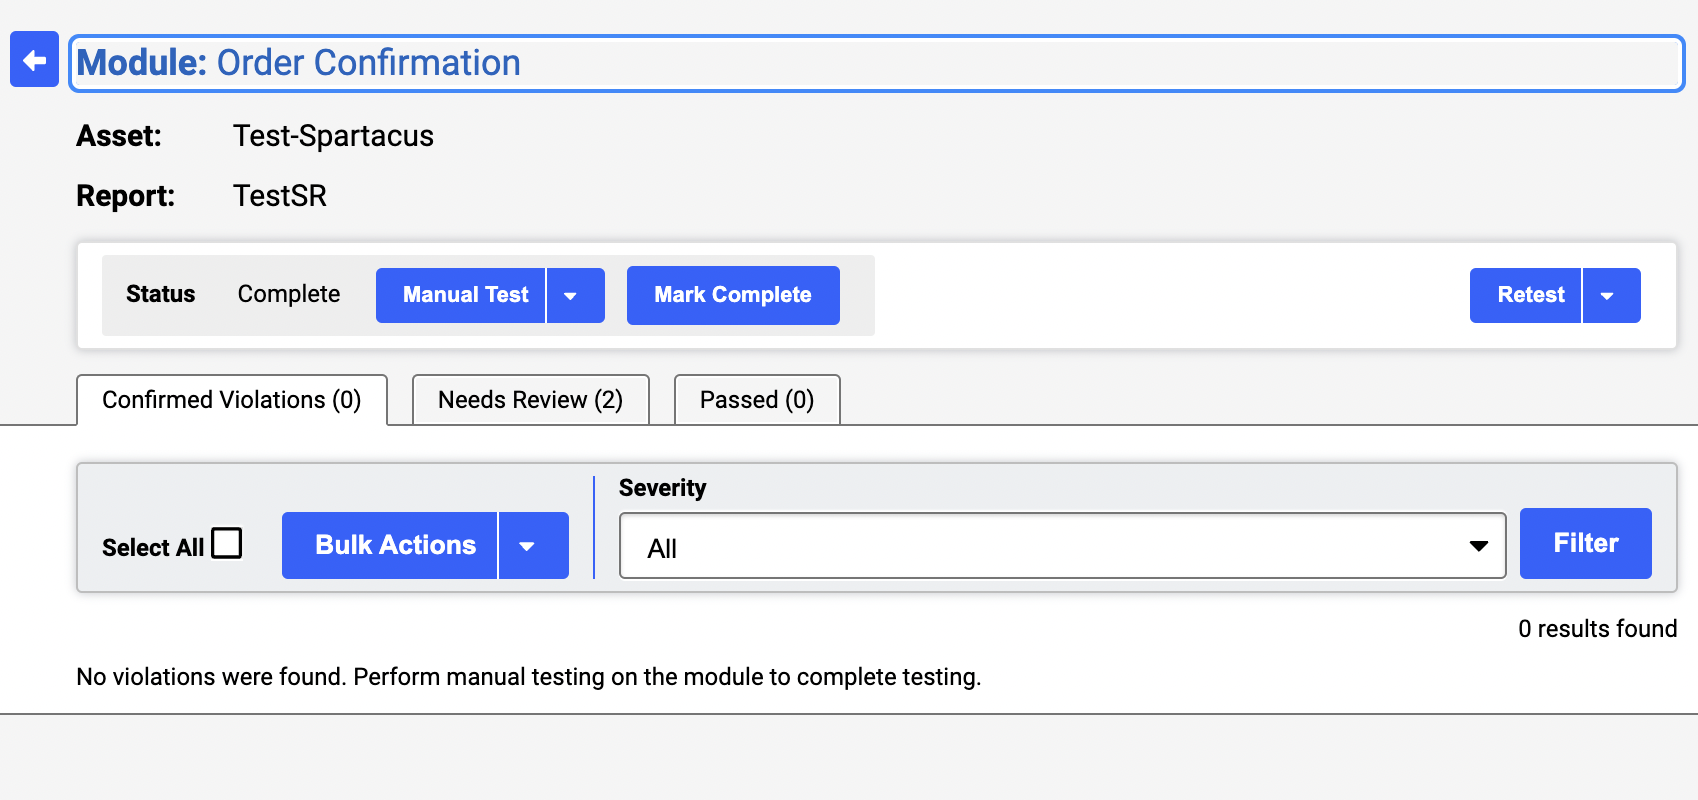Toggle the Select All checkbox
Viewport: 1698px width, 800px height.
tap(227, 543)
